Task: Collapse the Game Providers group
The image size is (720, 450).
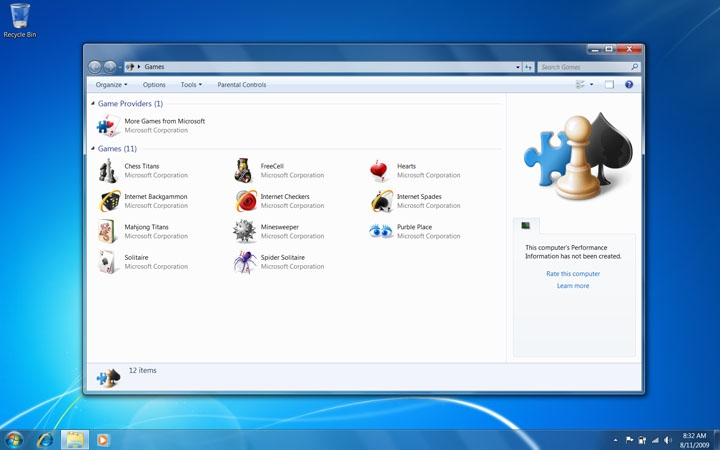Action: coord(94,104)
